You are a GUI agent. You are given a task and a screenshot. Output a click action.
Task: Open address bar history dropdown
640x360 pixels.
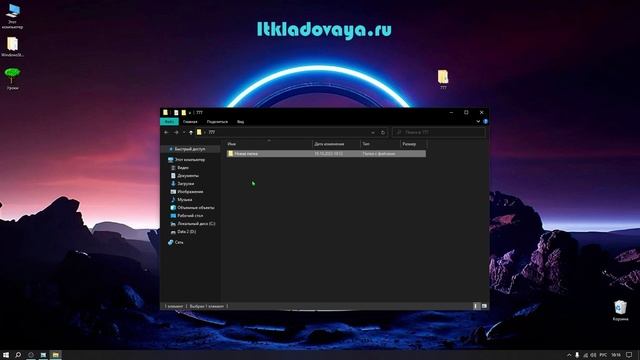point(373,132)
